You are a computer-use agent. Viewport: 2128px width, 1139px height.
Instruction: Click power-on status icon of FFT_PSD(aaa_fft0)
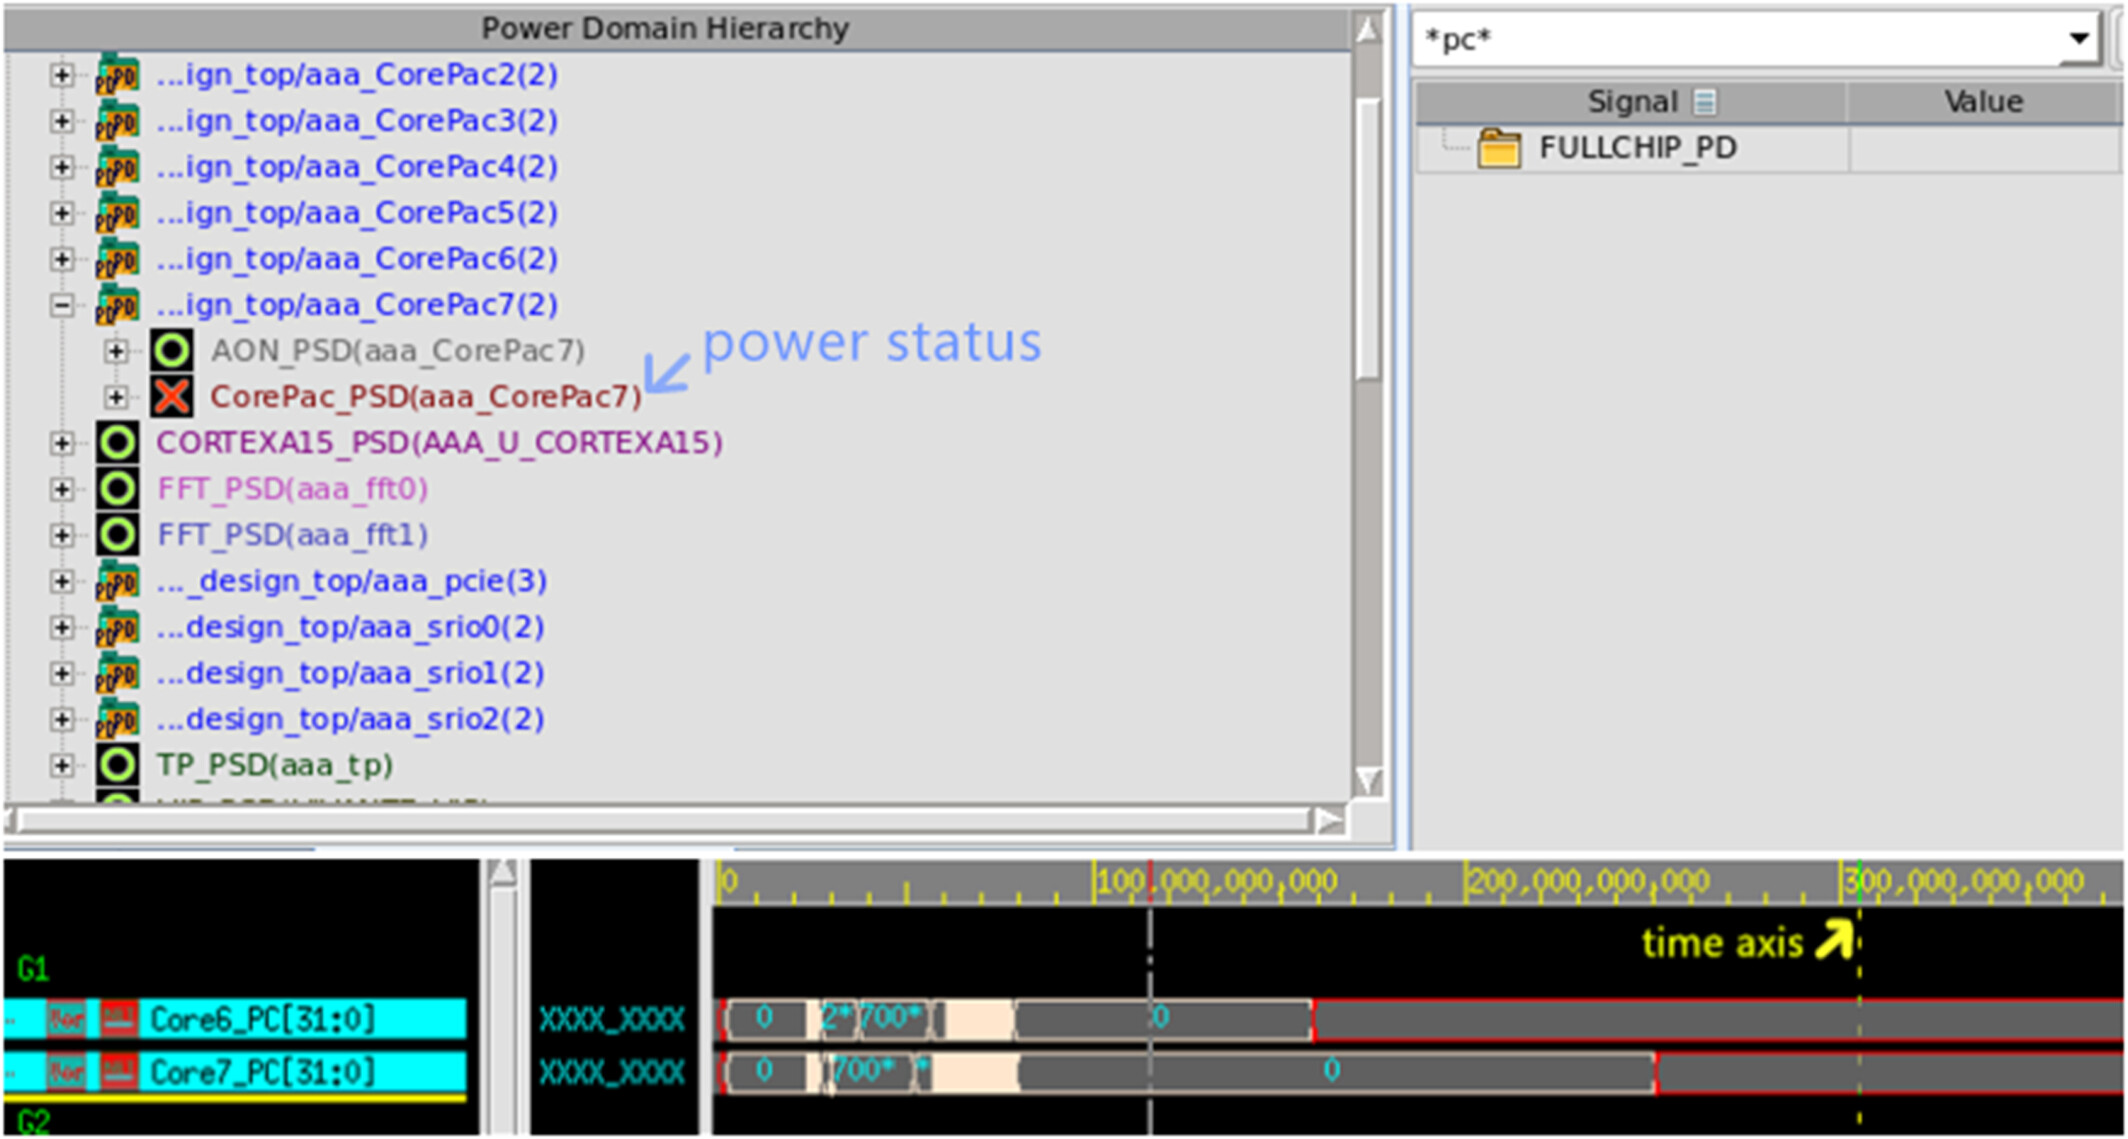point(117,489)
